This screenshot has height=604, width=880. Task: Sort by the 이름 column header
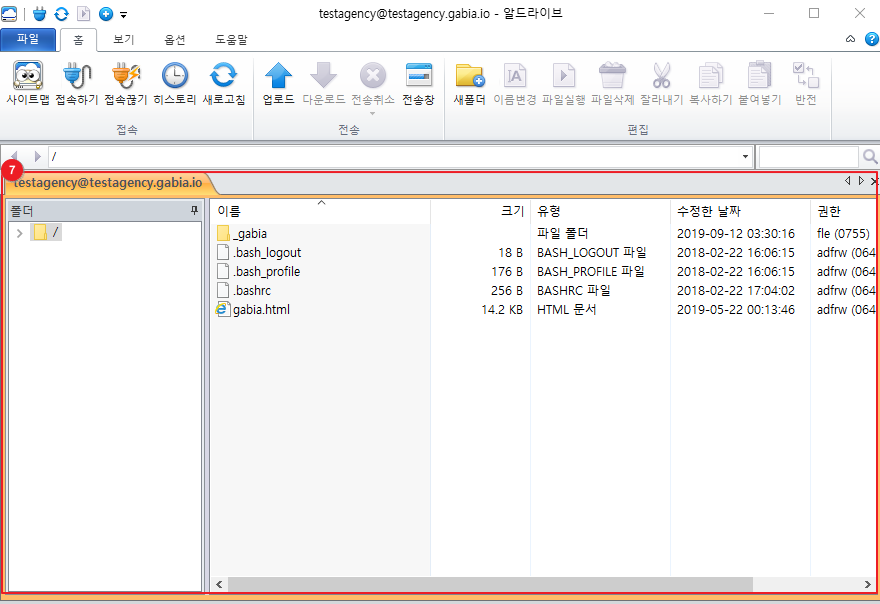321,211
